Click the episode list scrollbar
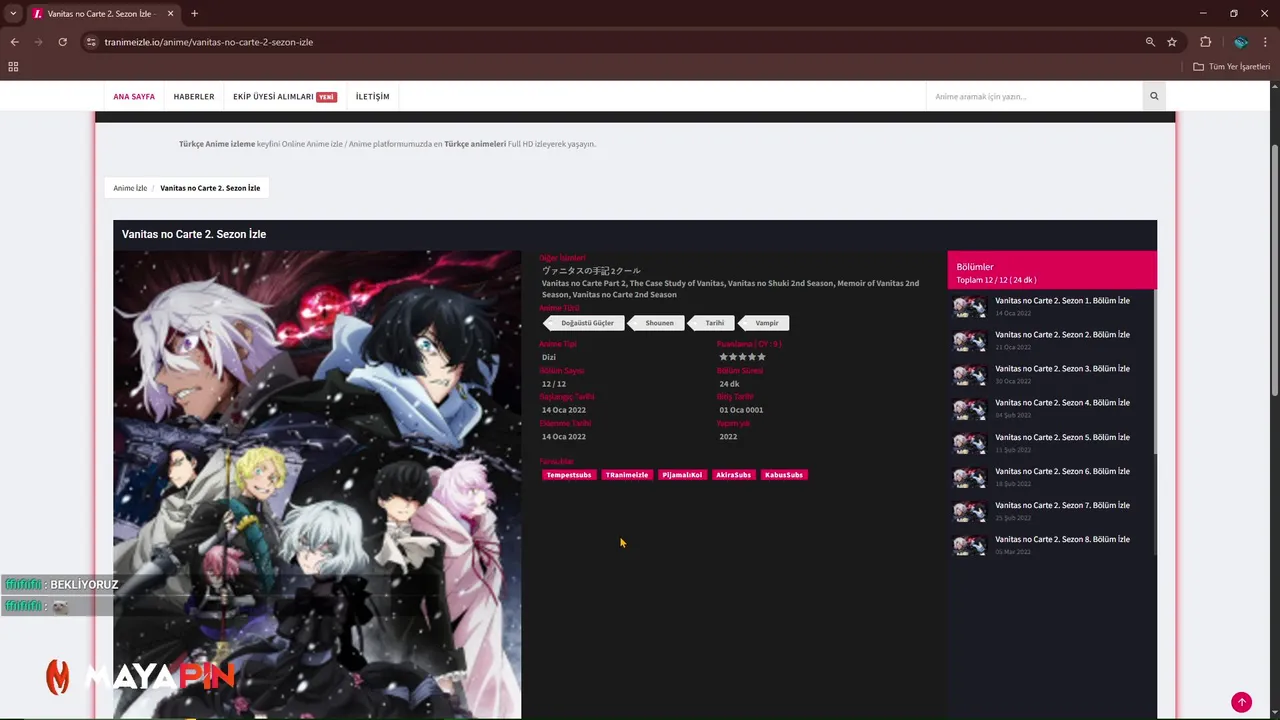The height and width of the screenshot is (720, 1280). pyautogui.click(x=1155, y=372)
